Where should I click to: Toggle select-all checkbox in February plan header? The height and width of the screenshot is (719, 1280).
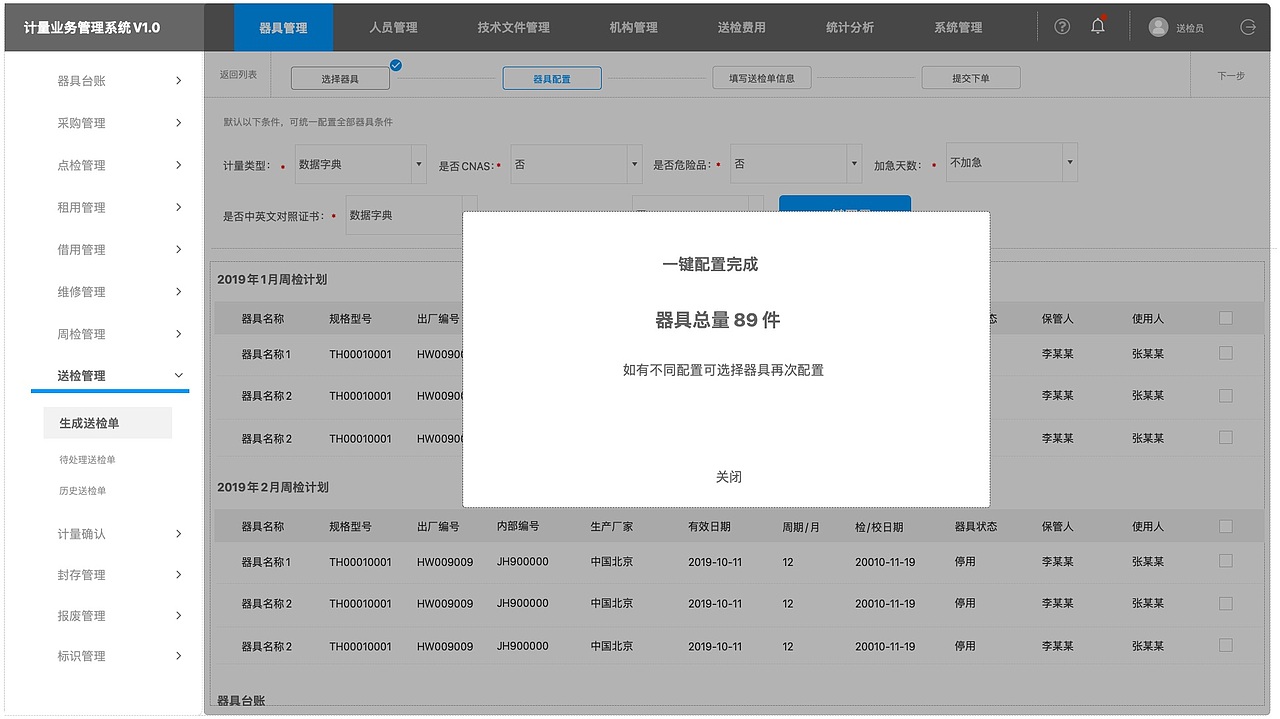click(1226, 526)
